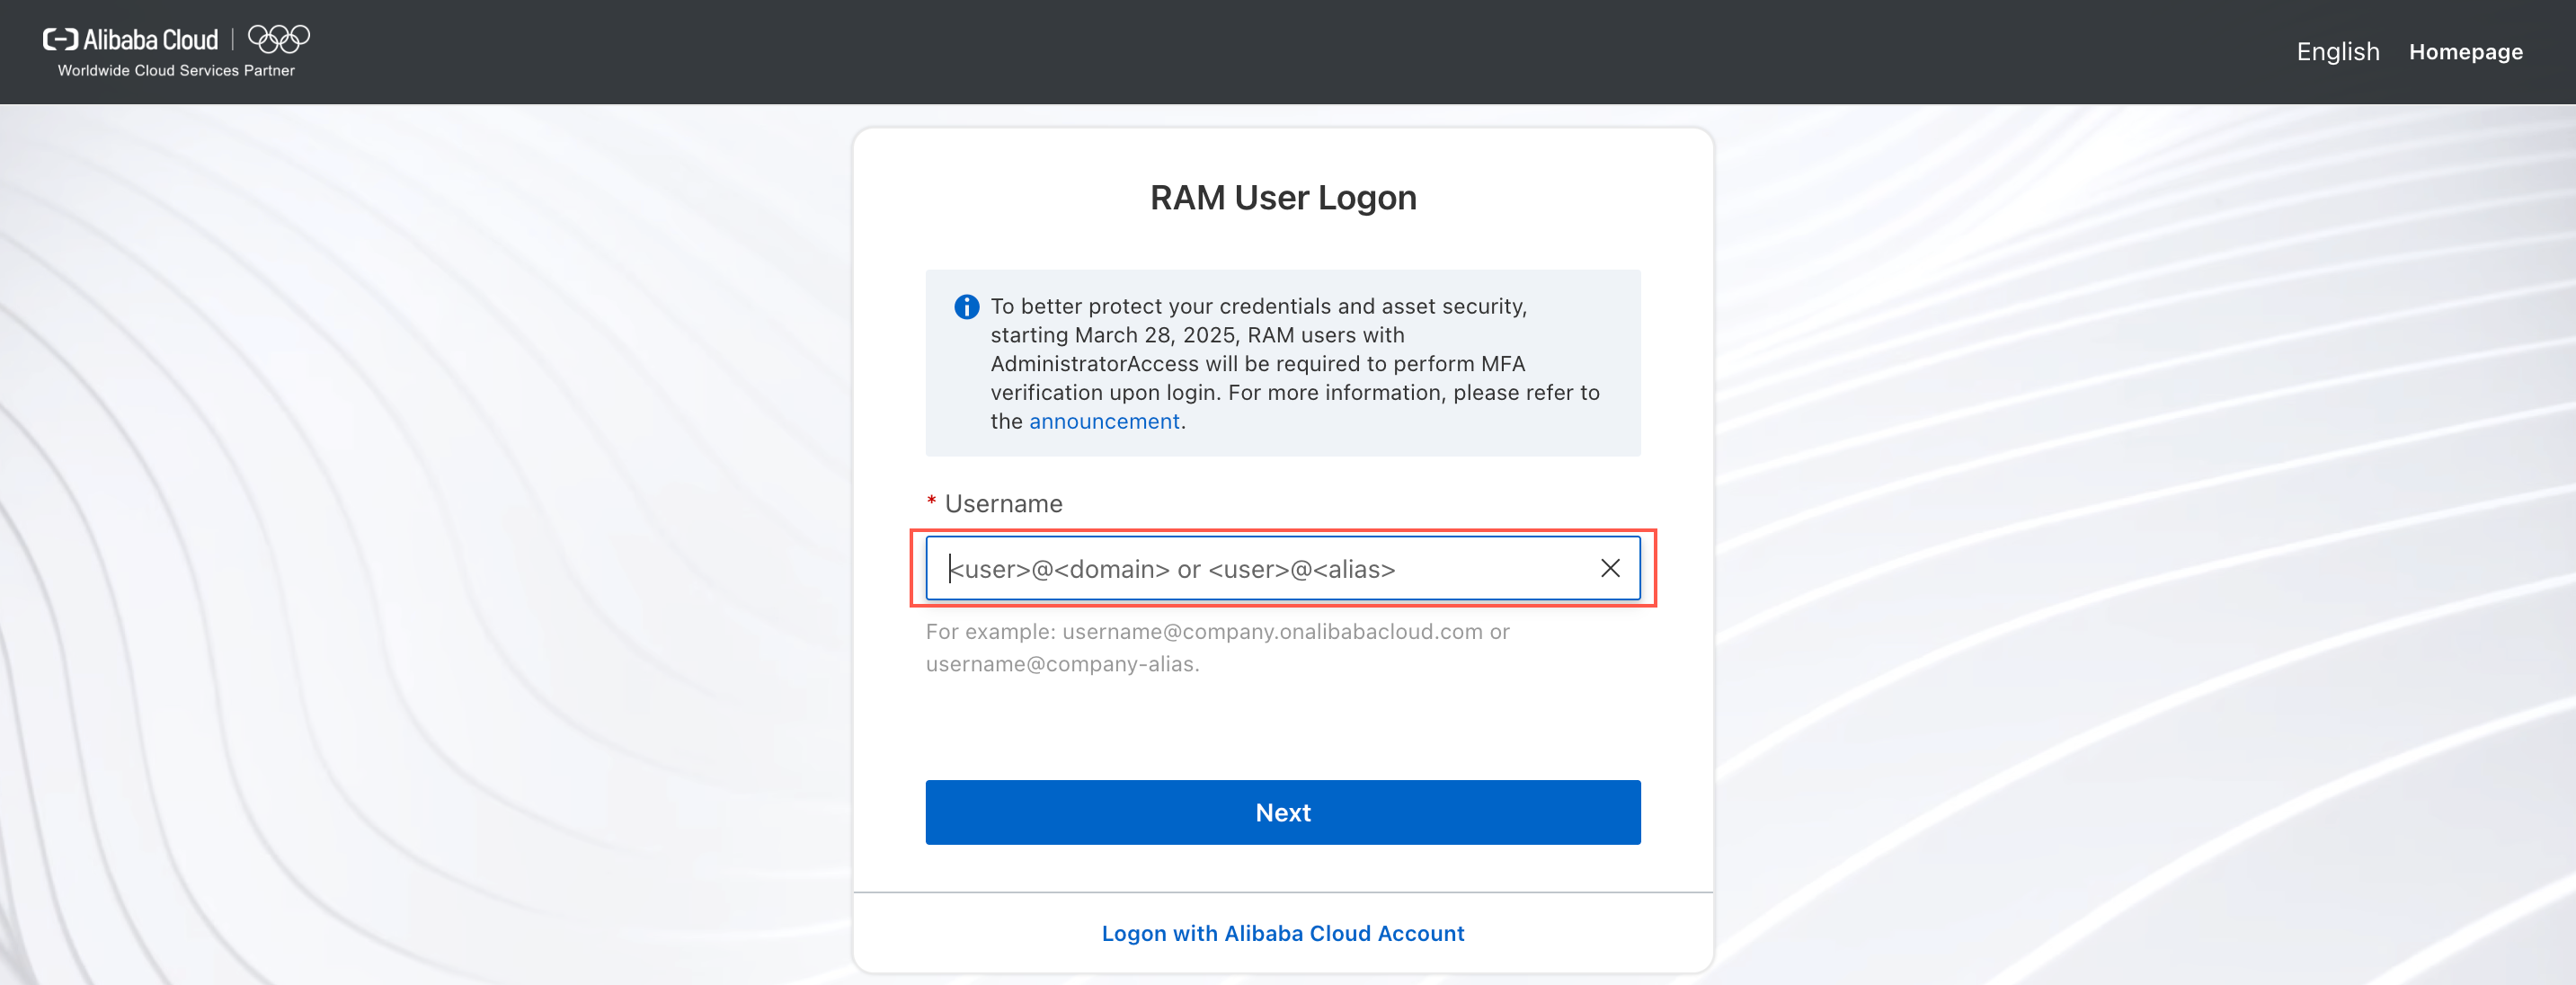Clear the username field with X icon
Image resolution: width=2576 pixels, height=985 pixels.
(x=1610, y=568)
